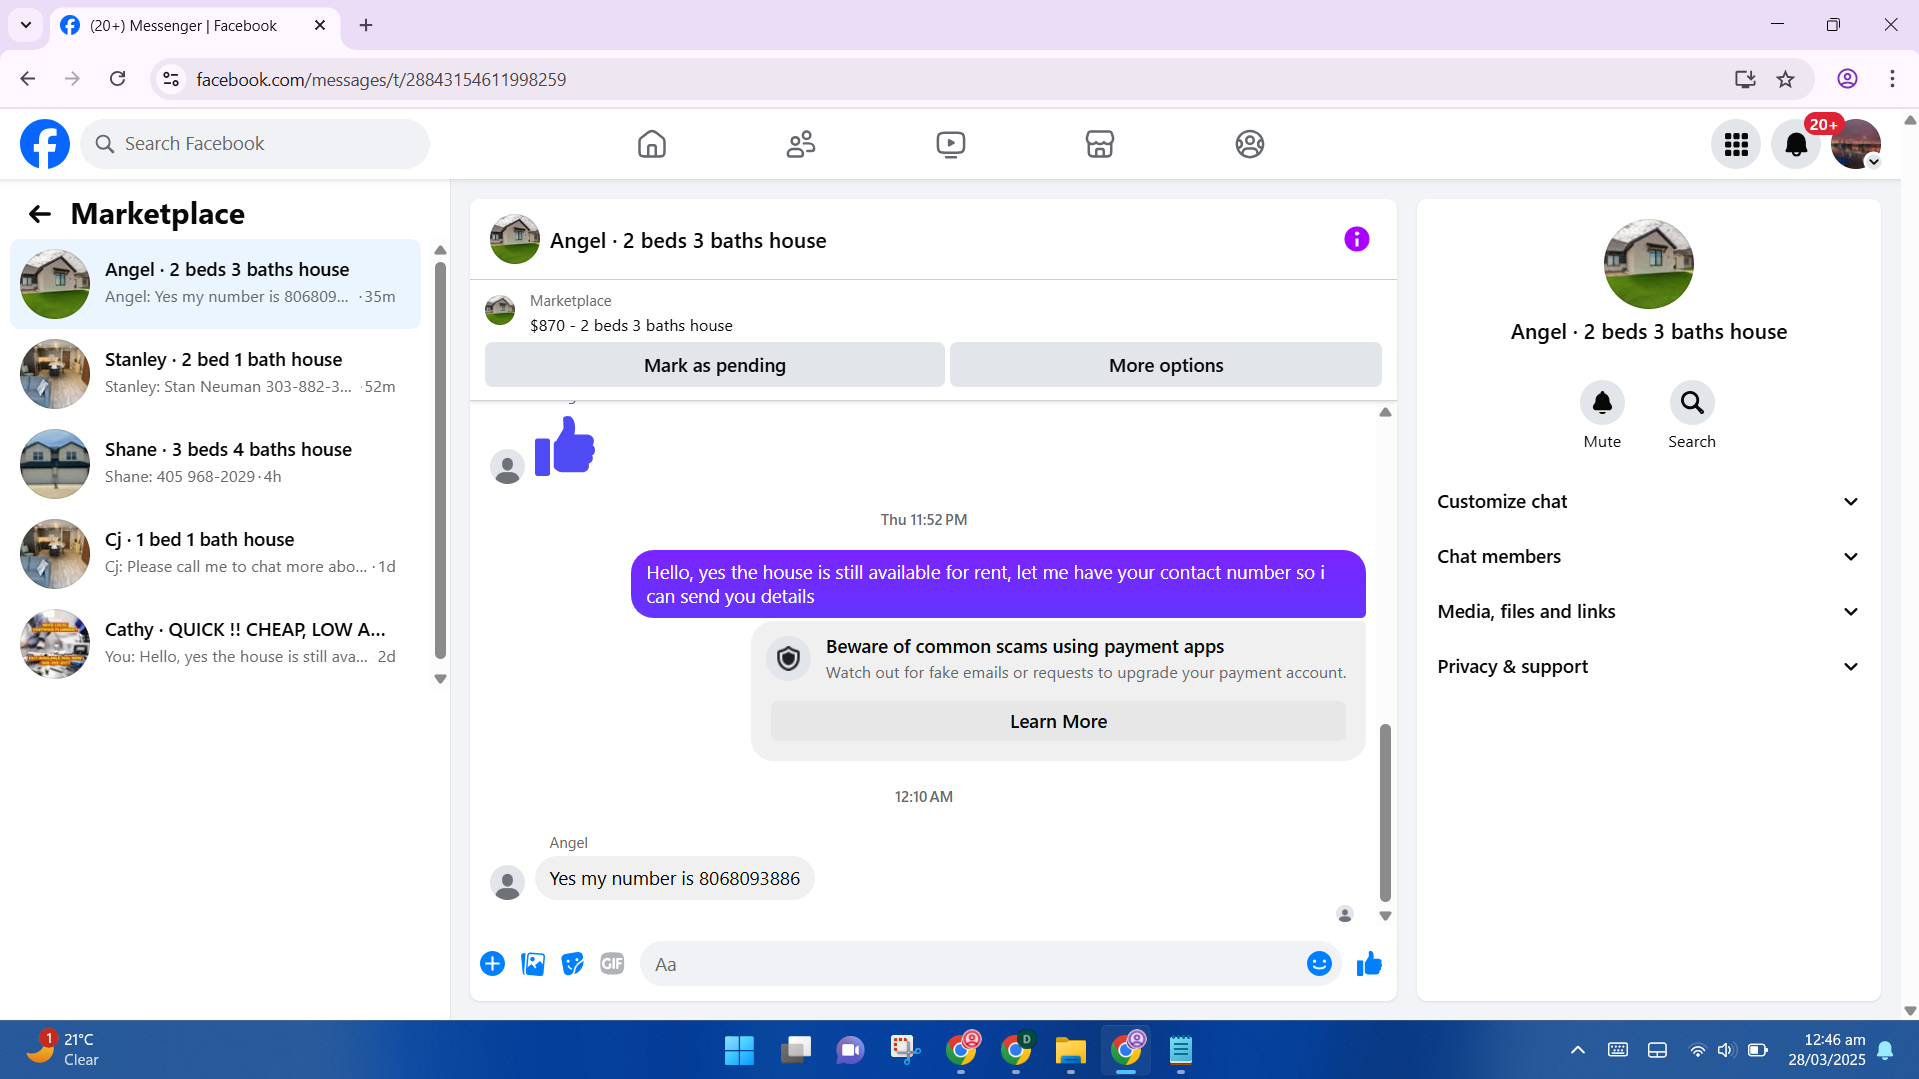Search in conversation magnifier icon
This screenshot has height=1079, width=1919.
1692,403
